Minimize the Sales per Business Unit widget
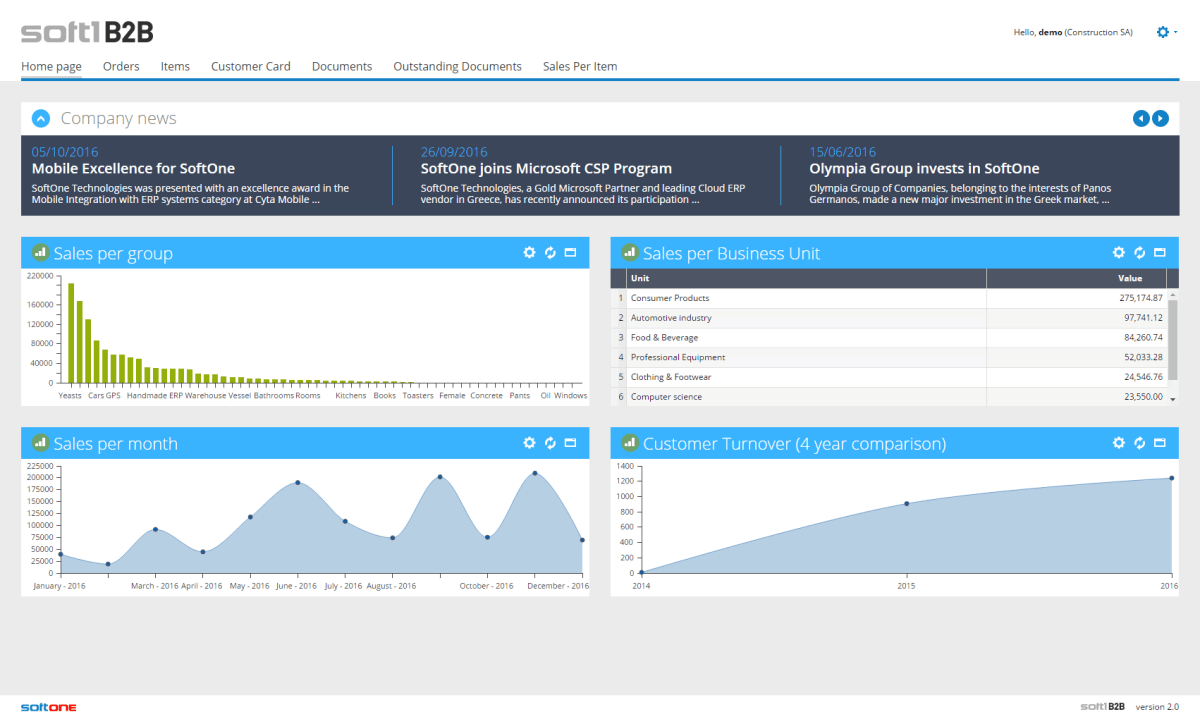This screenshot has height=719, width=1200. (1160, 253)
